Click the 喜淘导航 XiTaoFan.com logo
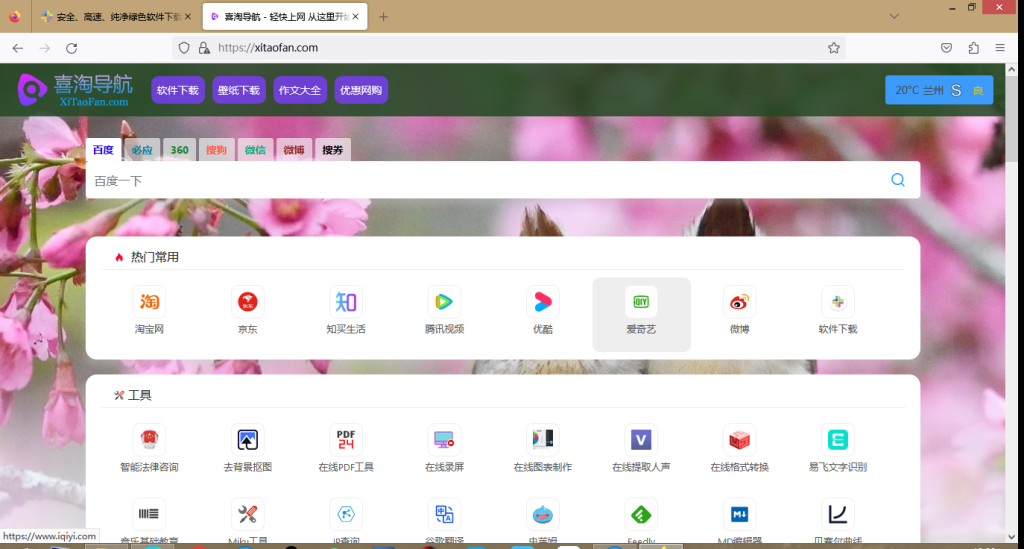Image resolution: width=1024 pixels, height=549 pixels. pos(75,90)
